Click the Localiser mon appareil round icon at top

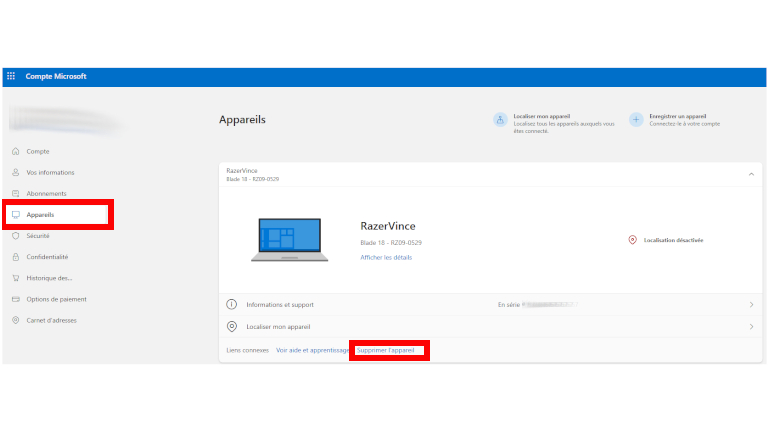(x=500, y=120)
